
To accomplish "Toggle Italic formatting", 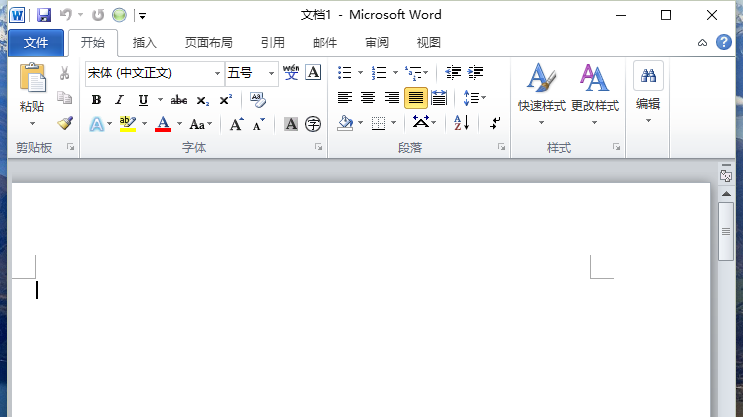I will click(x=119, y=100).
